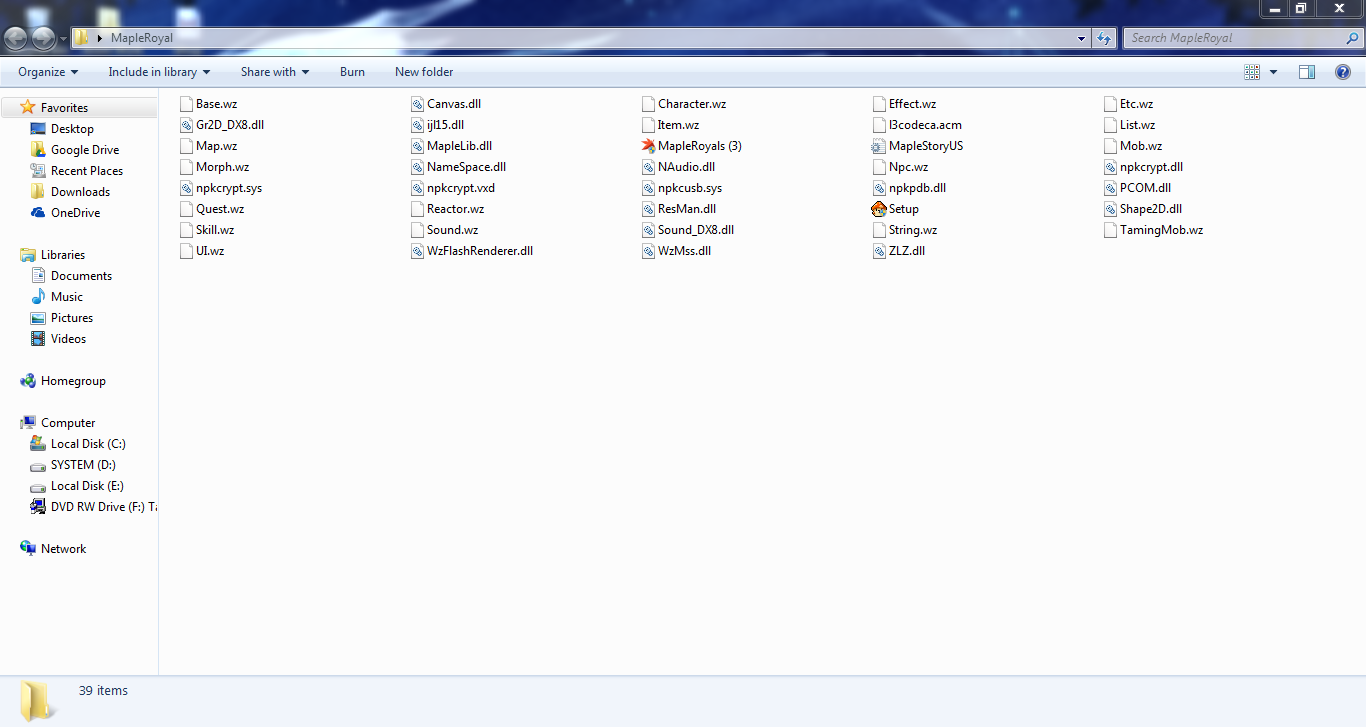
Task: Select the MapleStoryUS file icon
Action: (880, 146)
